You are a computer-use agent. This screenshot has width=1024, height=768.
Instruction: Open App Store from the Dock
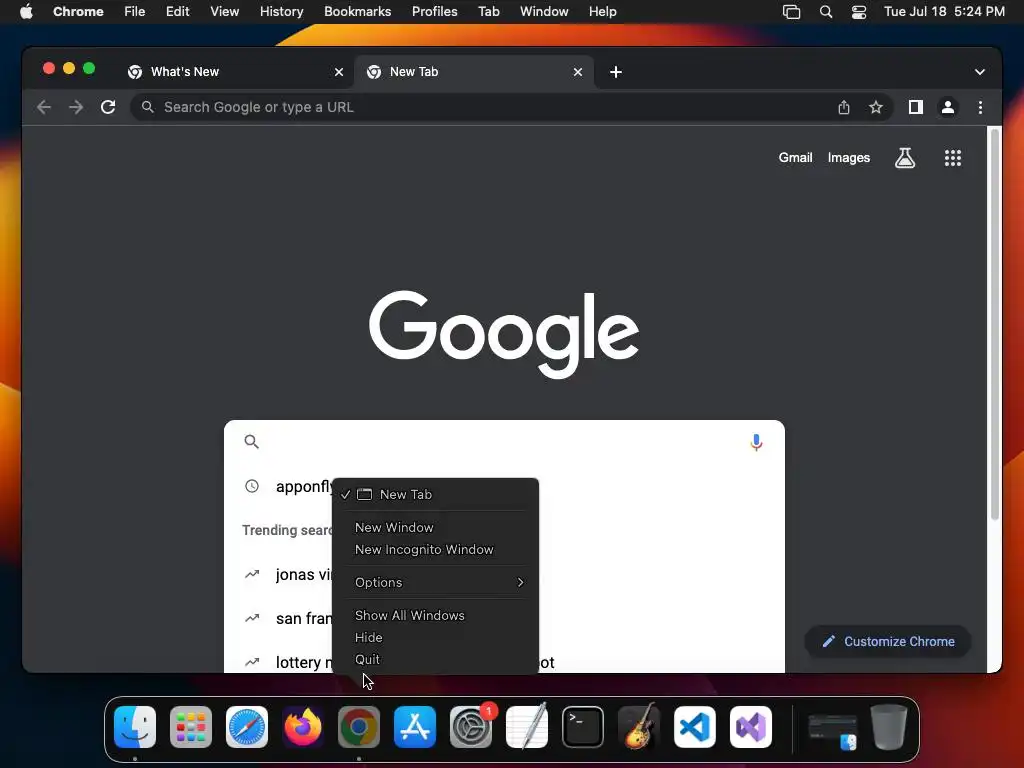pos(415,726)
